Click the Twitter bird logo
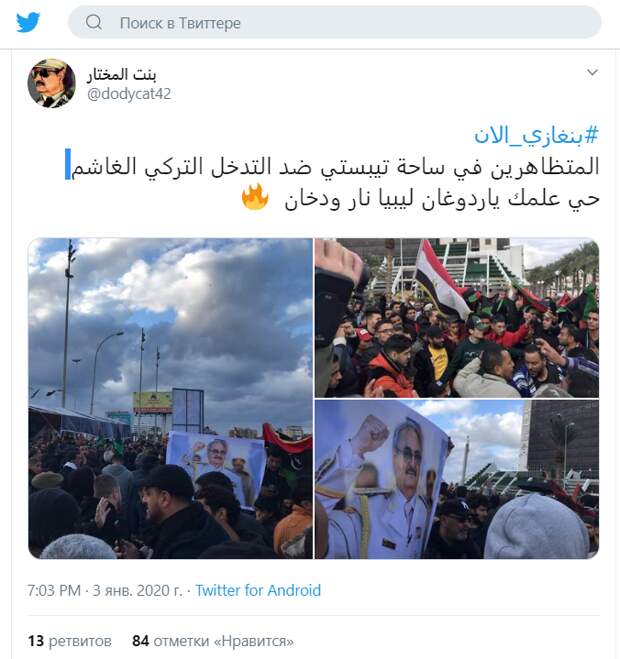Image resolution: width=620 pixels, height=659 pixels. (x=28, y=22)
